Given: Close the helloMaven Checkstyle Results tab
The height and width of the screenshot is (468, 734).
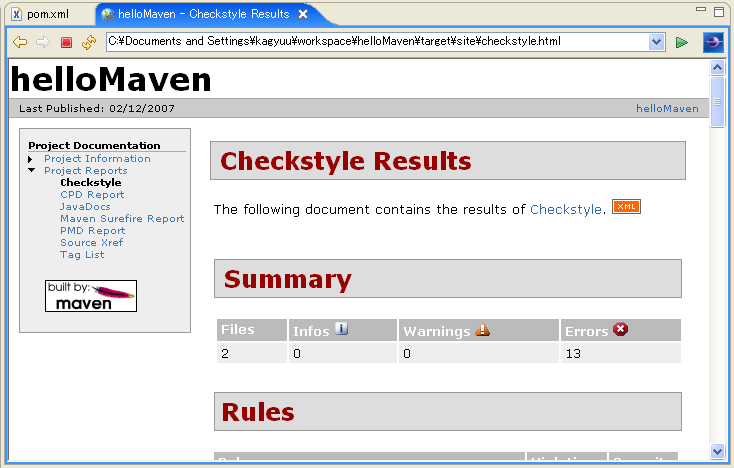Looking at the screenshot, I should [x=303, y=14].
